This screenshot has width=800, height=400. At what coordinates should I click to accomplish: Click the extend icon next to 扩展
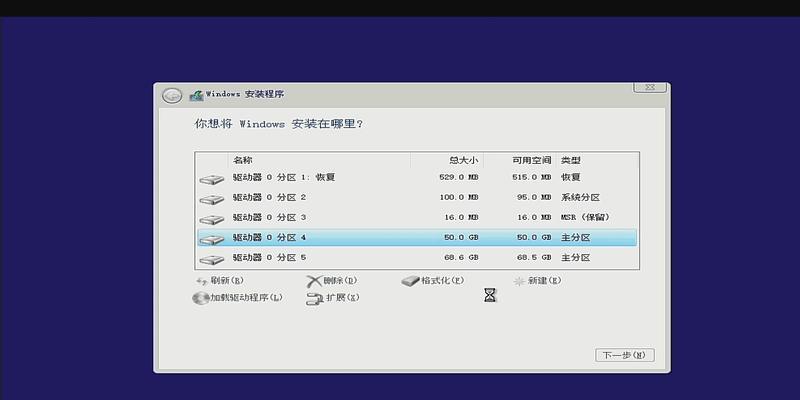point(314,298)
